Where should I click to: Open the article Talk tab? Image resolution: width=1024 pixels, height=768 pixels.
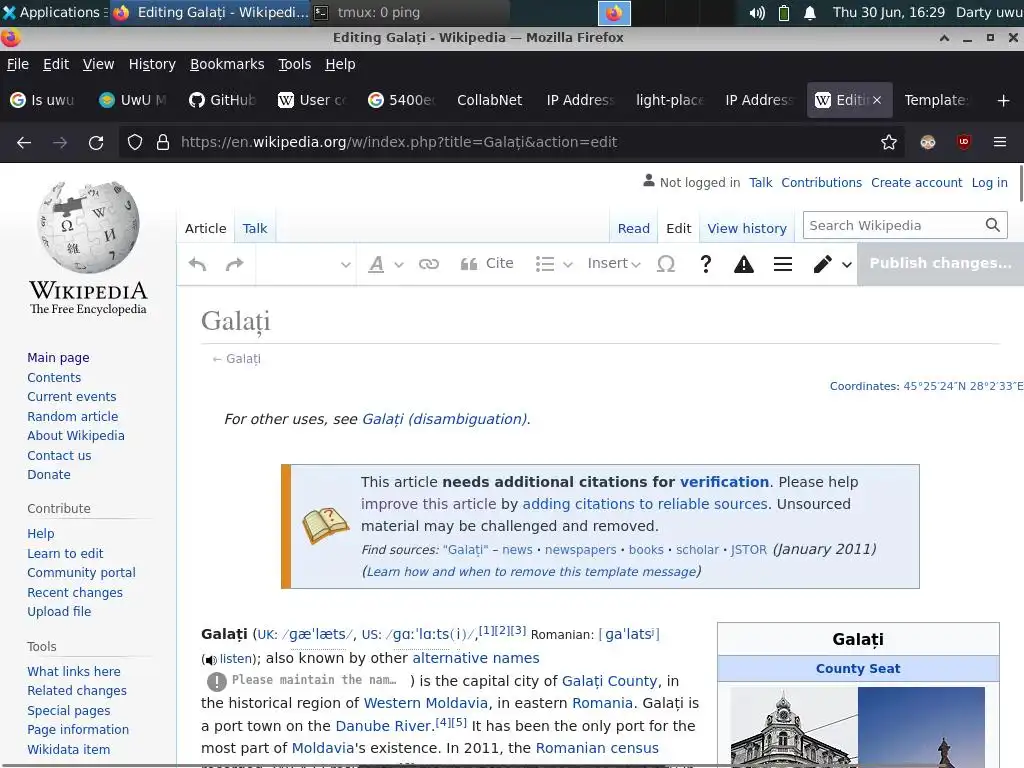coord(255,229)
